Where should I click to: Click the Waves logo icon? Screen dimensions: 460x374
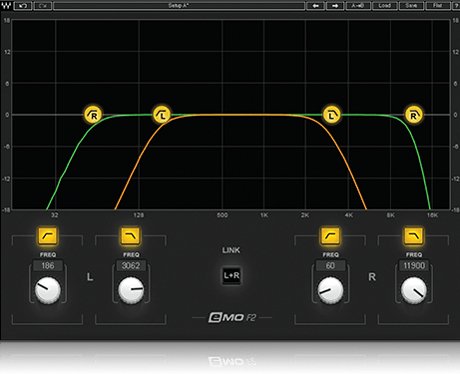pos(7,5)
